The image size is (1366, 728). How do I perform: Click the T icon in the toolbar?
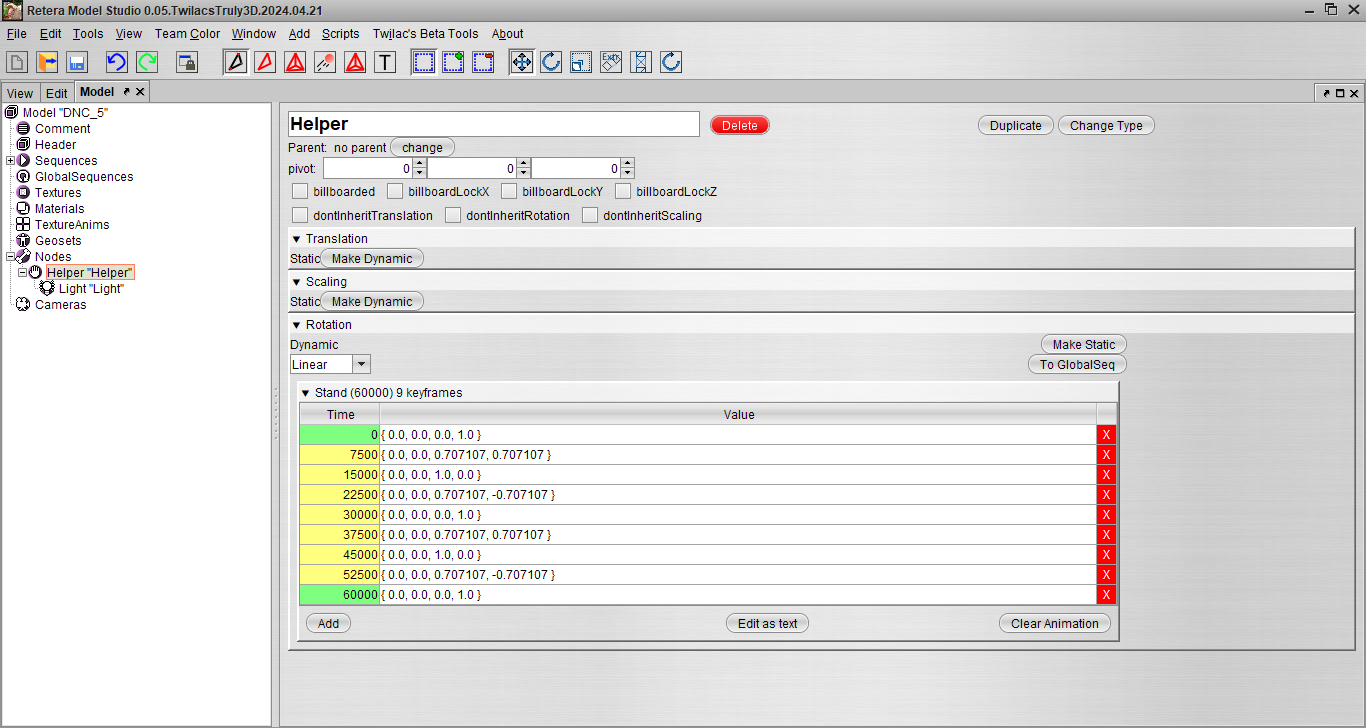(x=385, y=62)
